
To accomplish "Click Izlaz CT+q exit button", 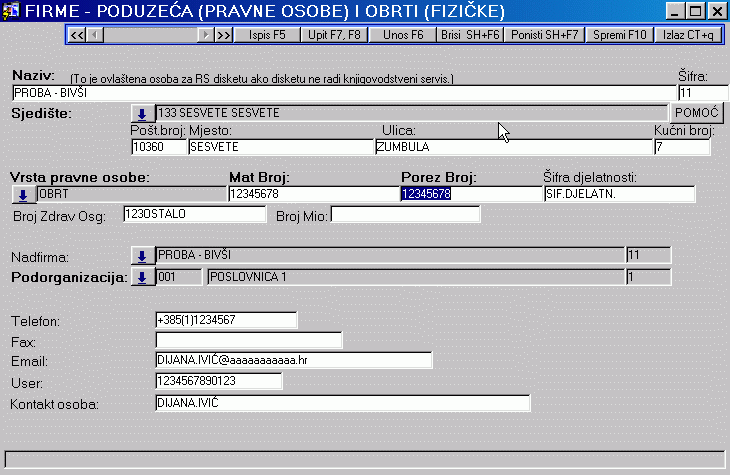I will [x=688, y=35].
